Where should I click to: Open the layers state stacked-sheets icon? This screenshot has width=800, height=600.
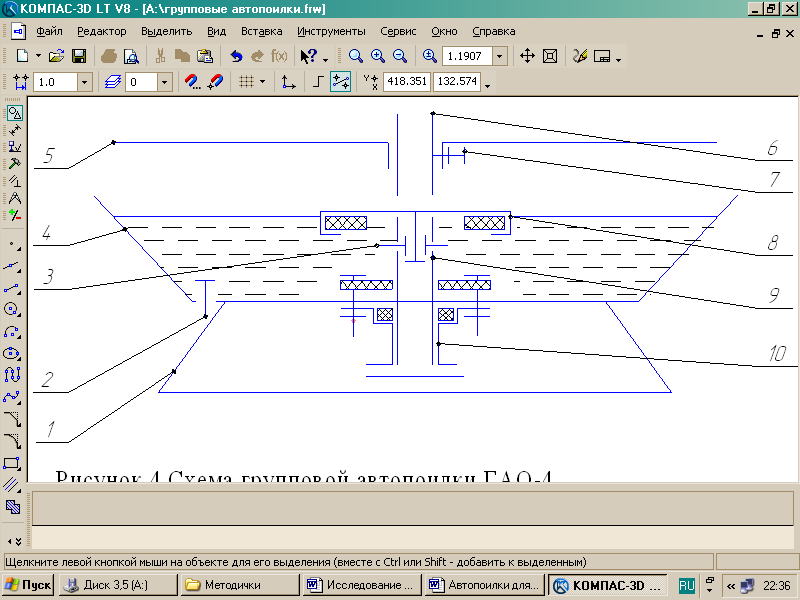pos(113,82)
